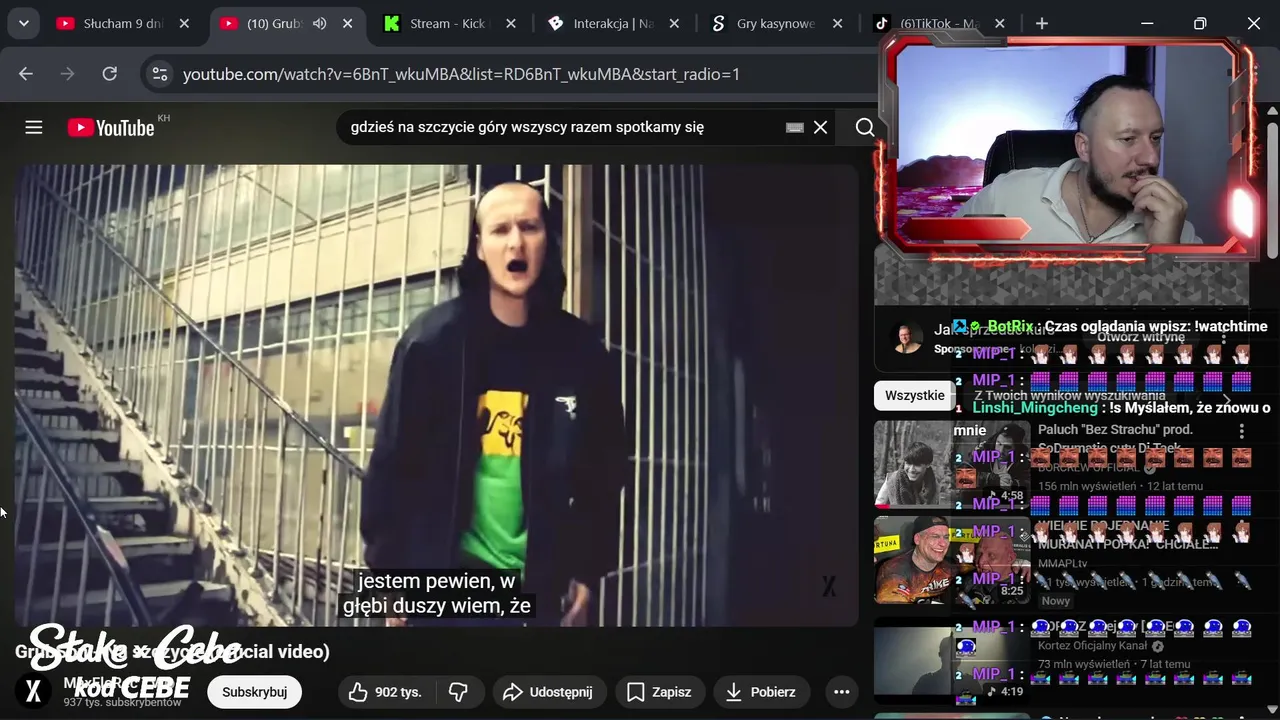Like the video (902 tys.)
The width and height of the screenshot is (1280, 720).
[x=386, y=692]
